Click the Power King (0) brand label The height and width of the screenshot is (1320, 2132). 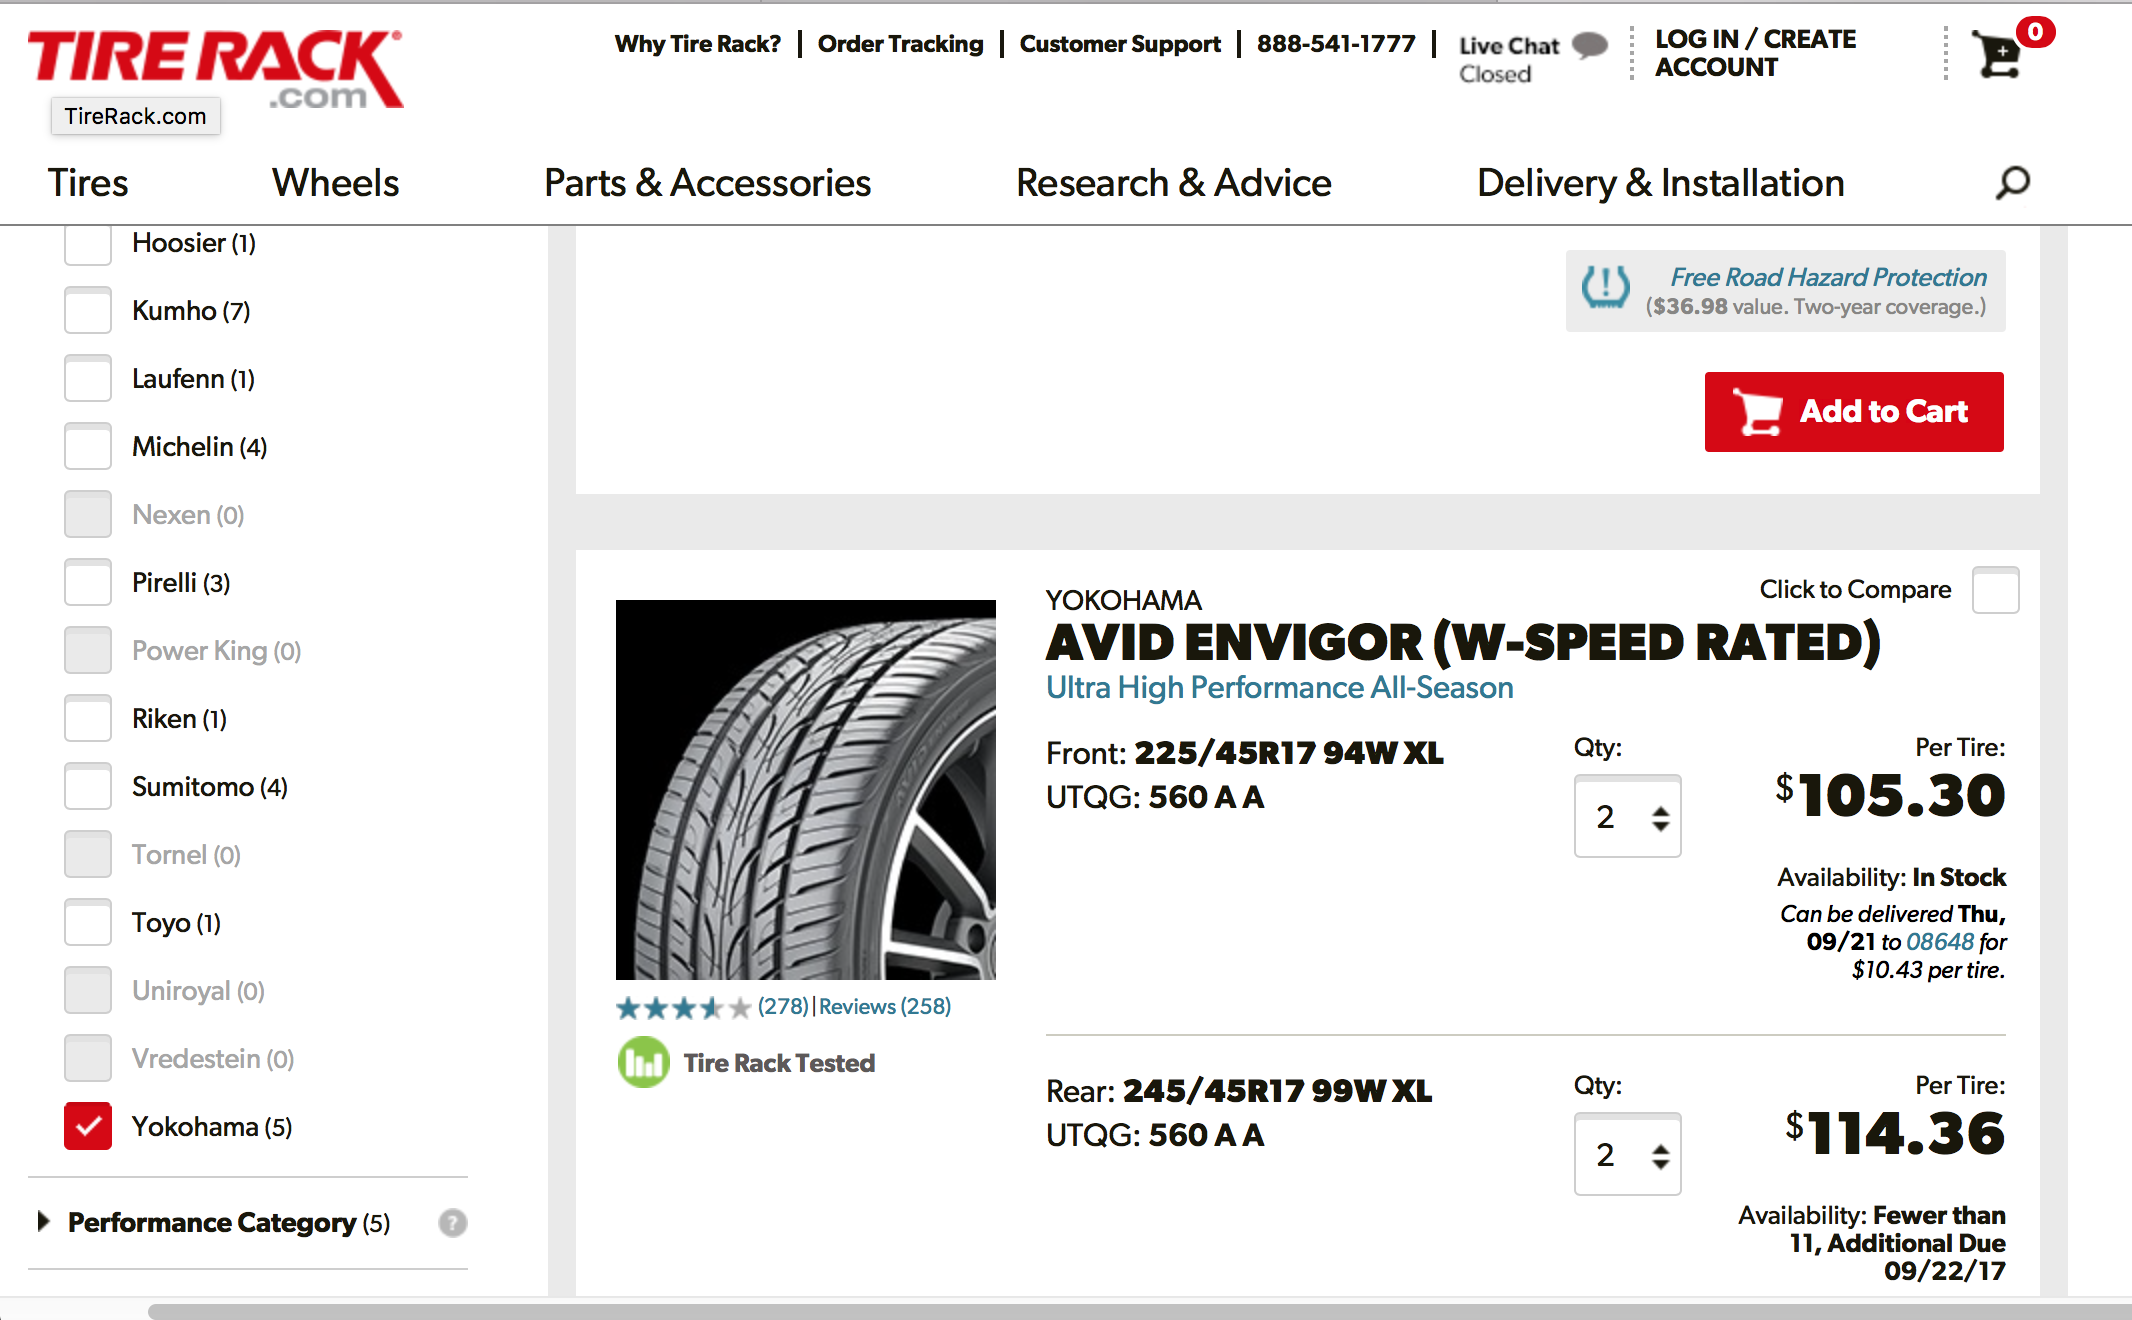[x=216, y=651]
